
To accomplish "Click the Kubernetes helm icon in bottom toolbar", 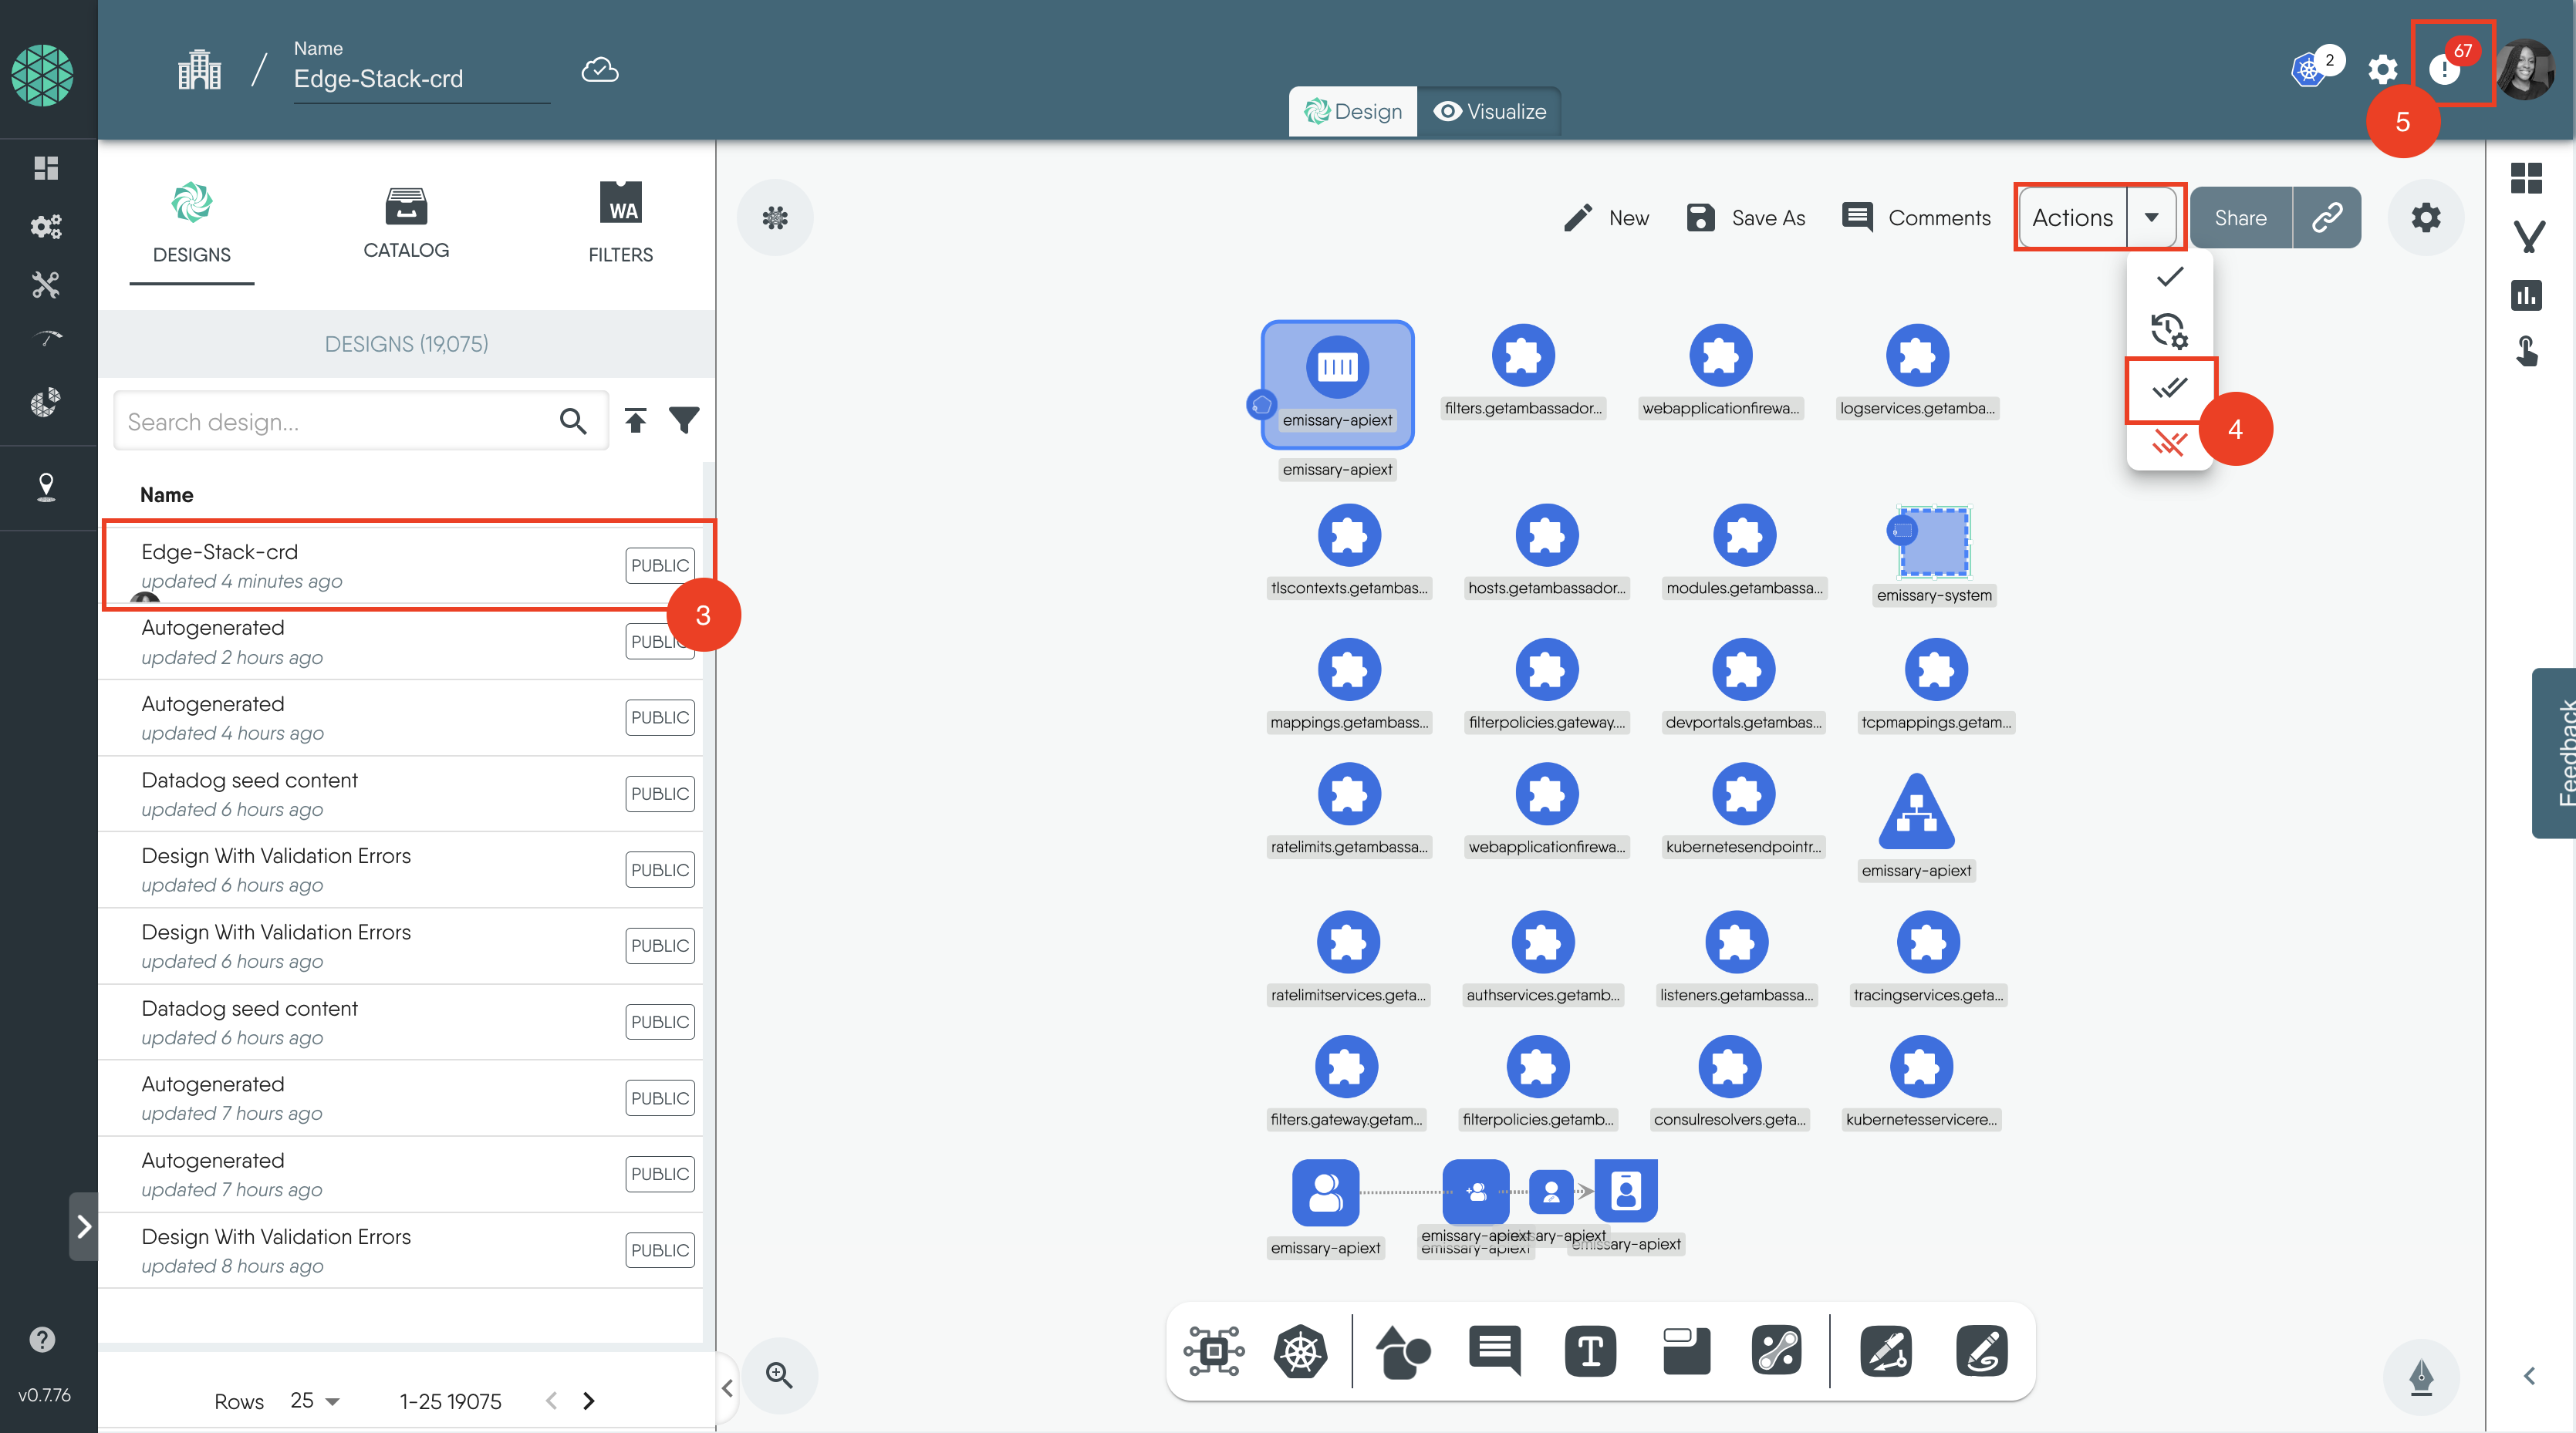I will point(1300,1351).
